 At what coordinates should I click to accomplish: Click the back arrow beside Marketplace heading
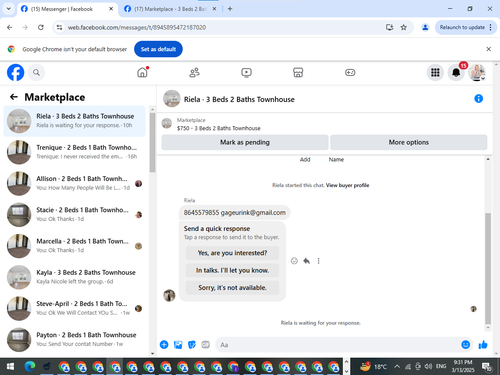(14, 97)
